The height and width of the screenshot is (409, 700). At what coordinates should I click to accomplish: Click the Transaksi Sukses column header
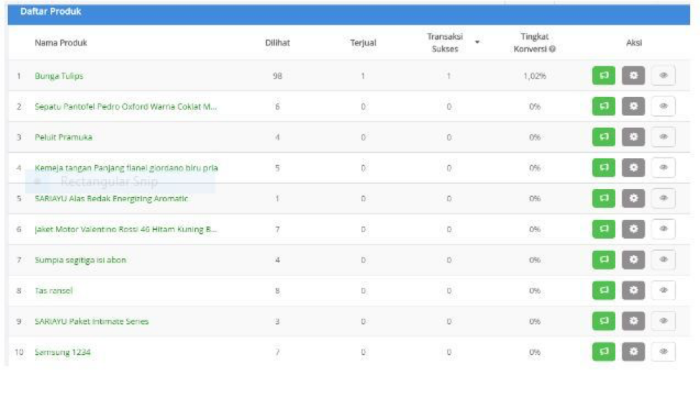click(x=445, y=43)
